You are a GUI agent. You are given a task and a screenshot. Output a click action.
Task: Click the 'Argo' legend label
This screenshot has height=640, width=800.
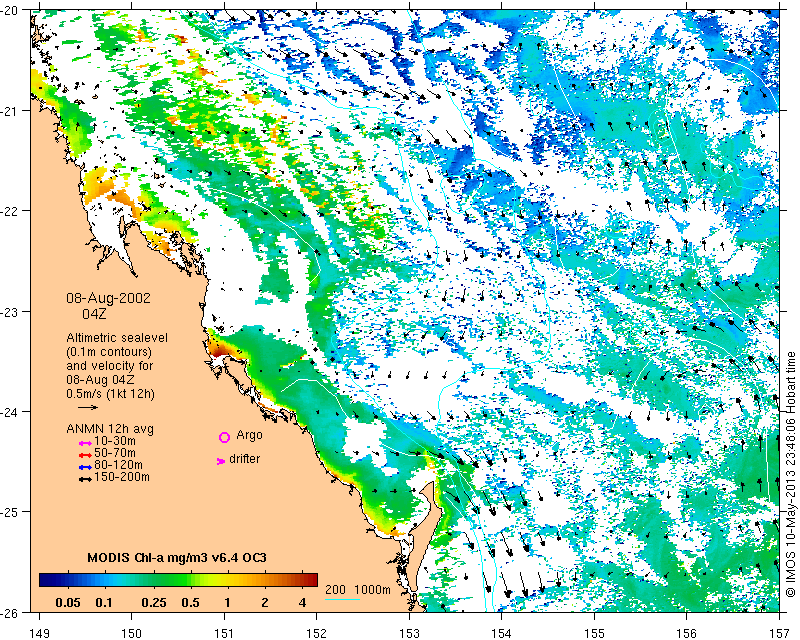tap(249, 436)
